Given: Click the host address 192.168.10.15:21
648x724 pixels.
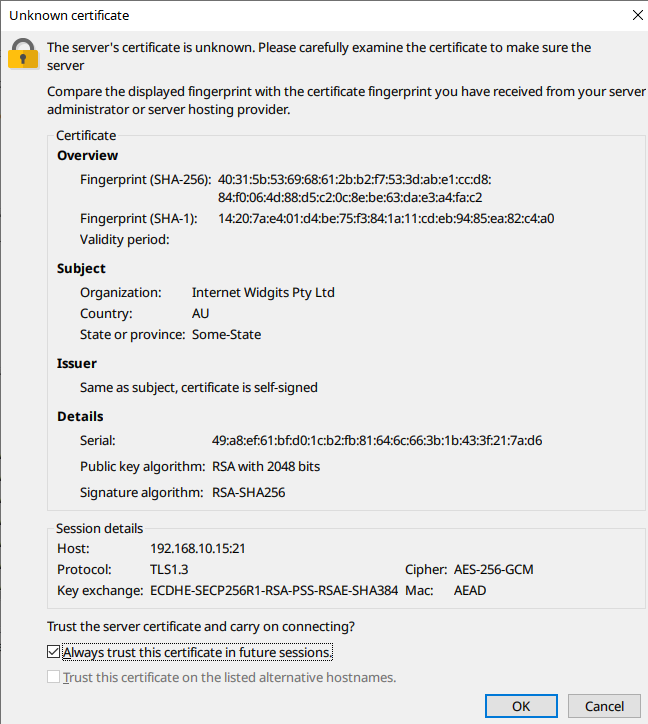Looking at the screenshot, I should pyautogui.click(x=198, y=549).
